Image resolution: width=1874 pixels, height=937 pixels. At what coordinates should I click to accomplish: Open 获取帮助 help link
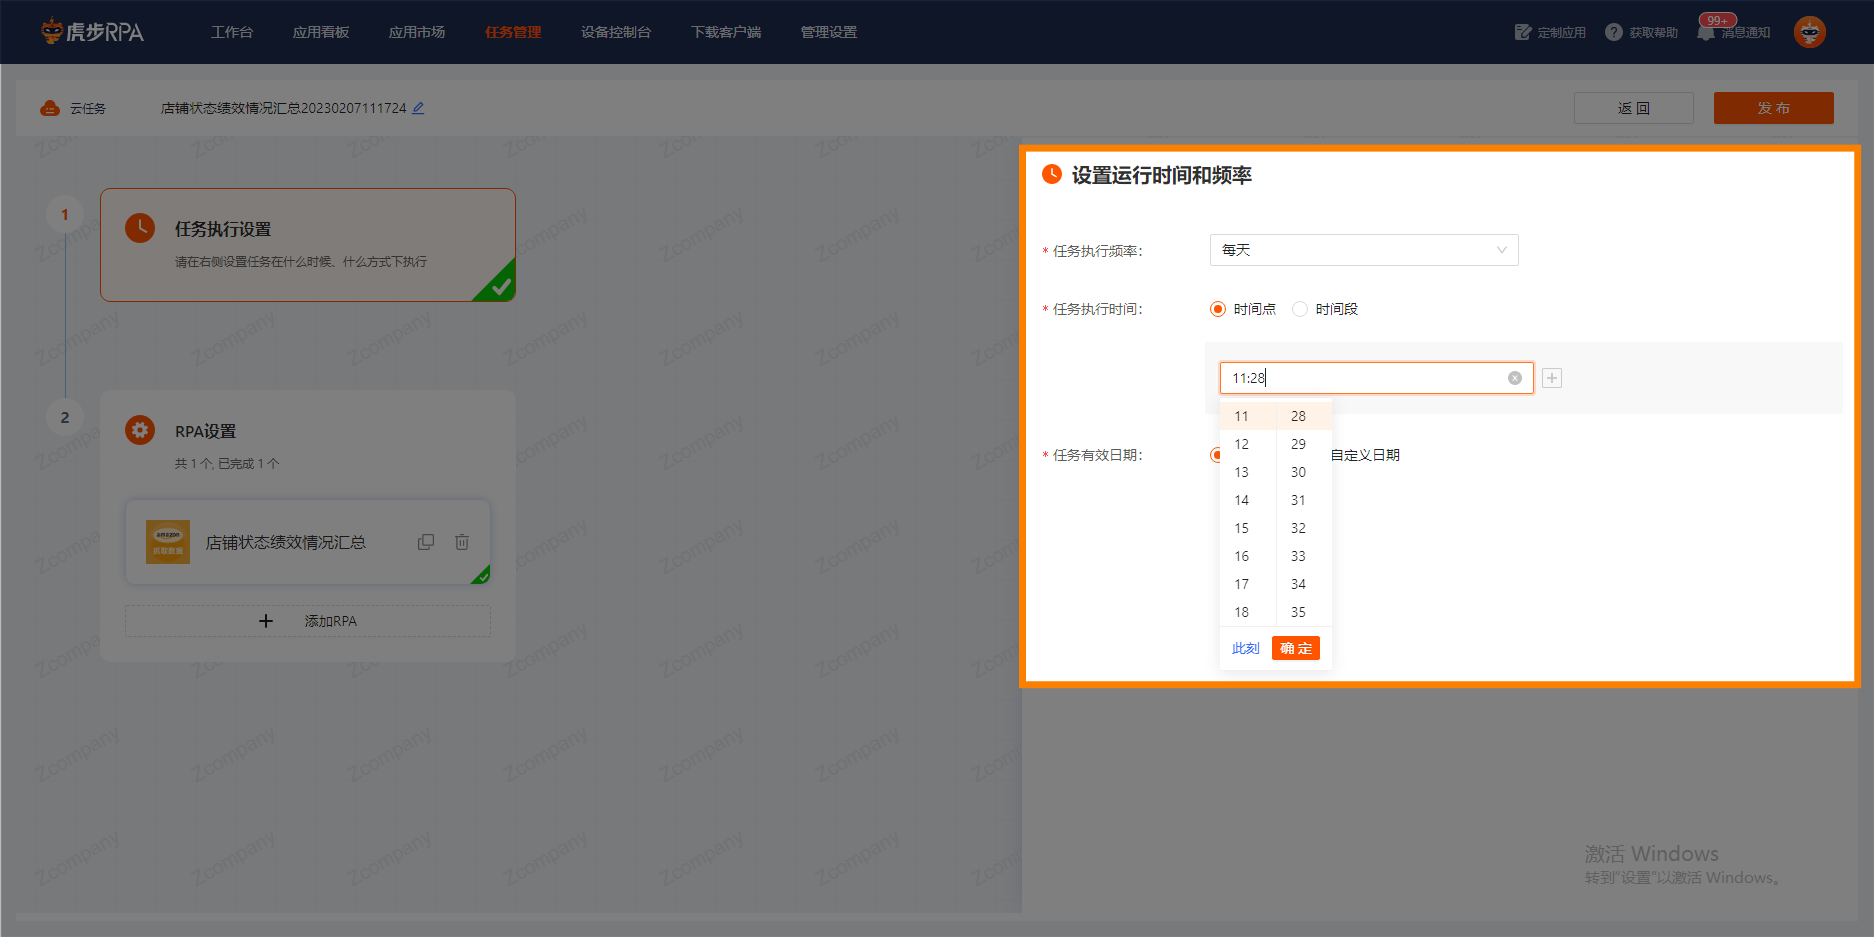1641,32
